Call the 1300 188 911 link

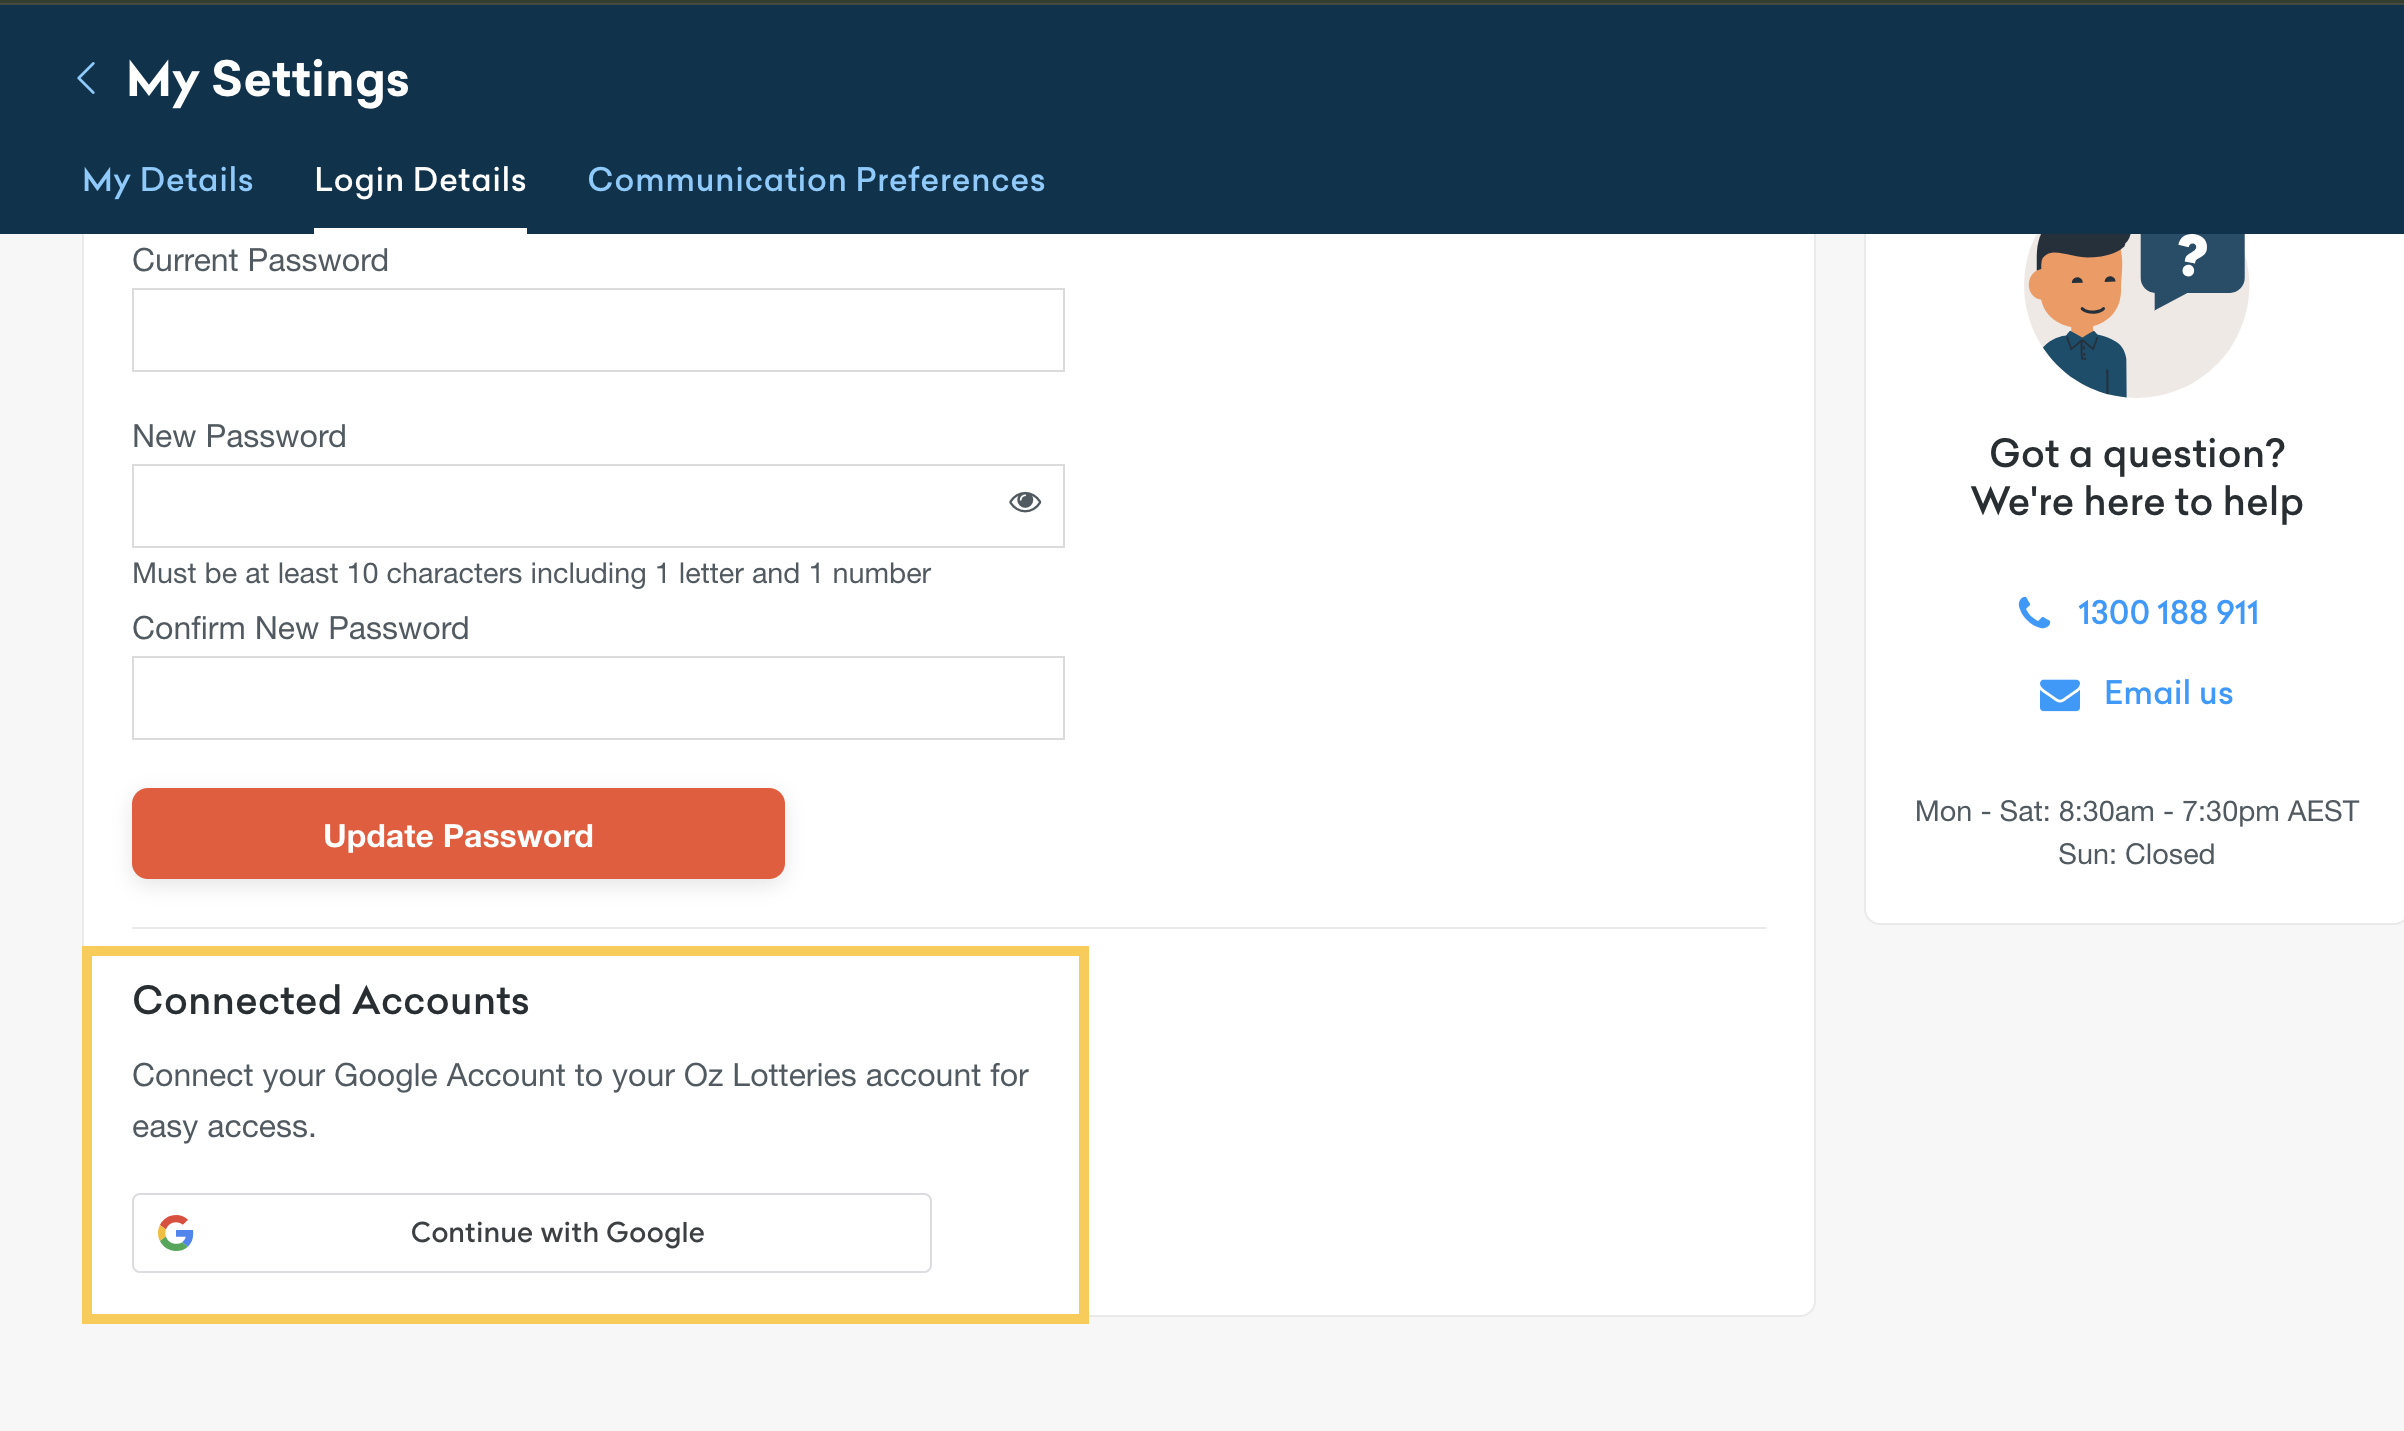(x=2167, y=612)
